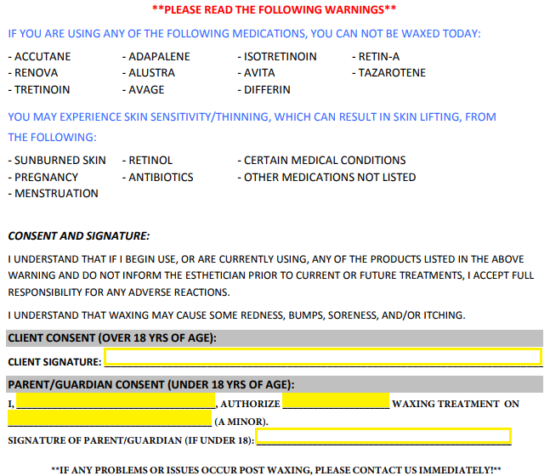This screenshot has width=550, height=476.
Task: Click the ADAPALENE medication entry
Action: point(156,56)
